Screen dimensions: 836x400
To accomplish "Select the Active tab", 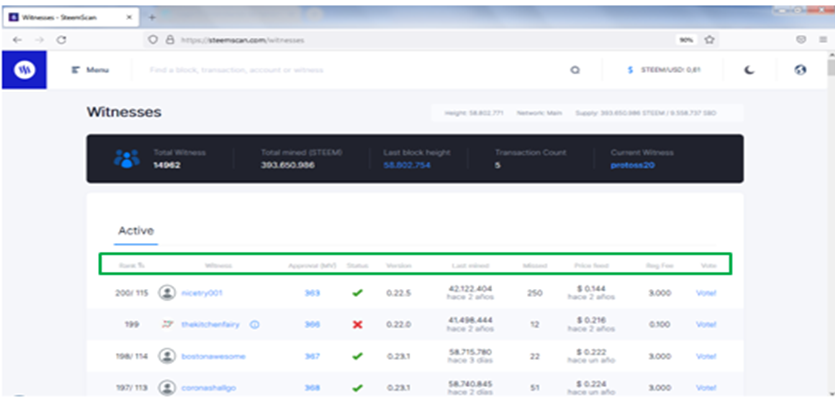I will (x=136, y=231).
